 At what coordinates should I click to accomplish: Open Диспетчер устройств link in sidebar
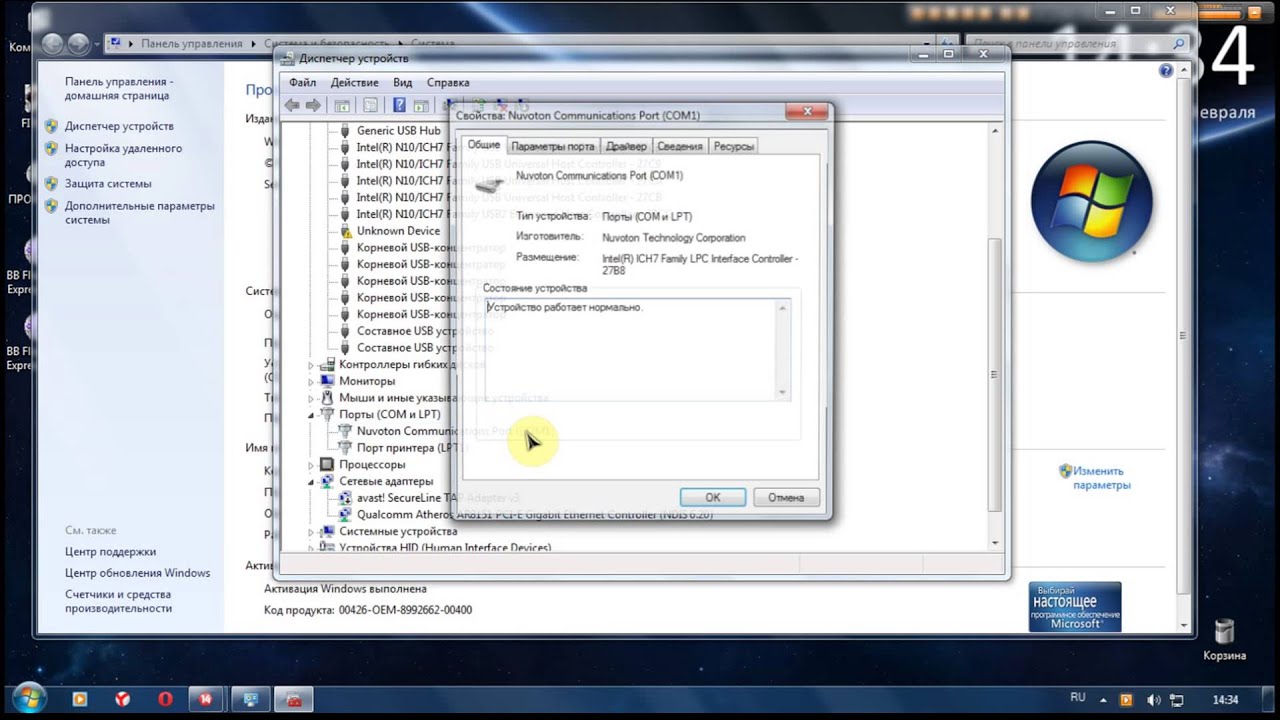click(x=119, y=126)
